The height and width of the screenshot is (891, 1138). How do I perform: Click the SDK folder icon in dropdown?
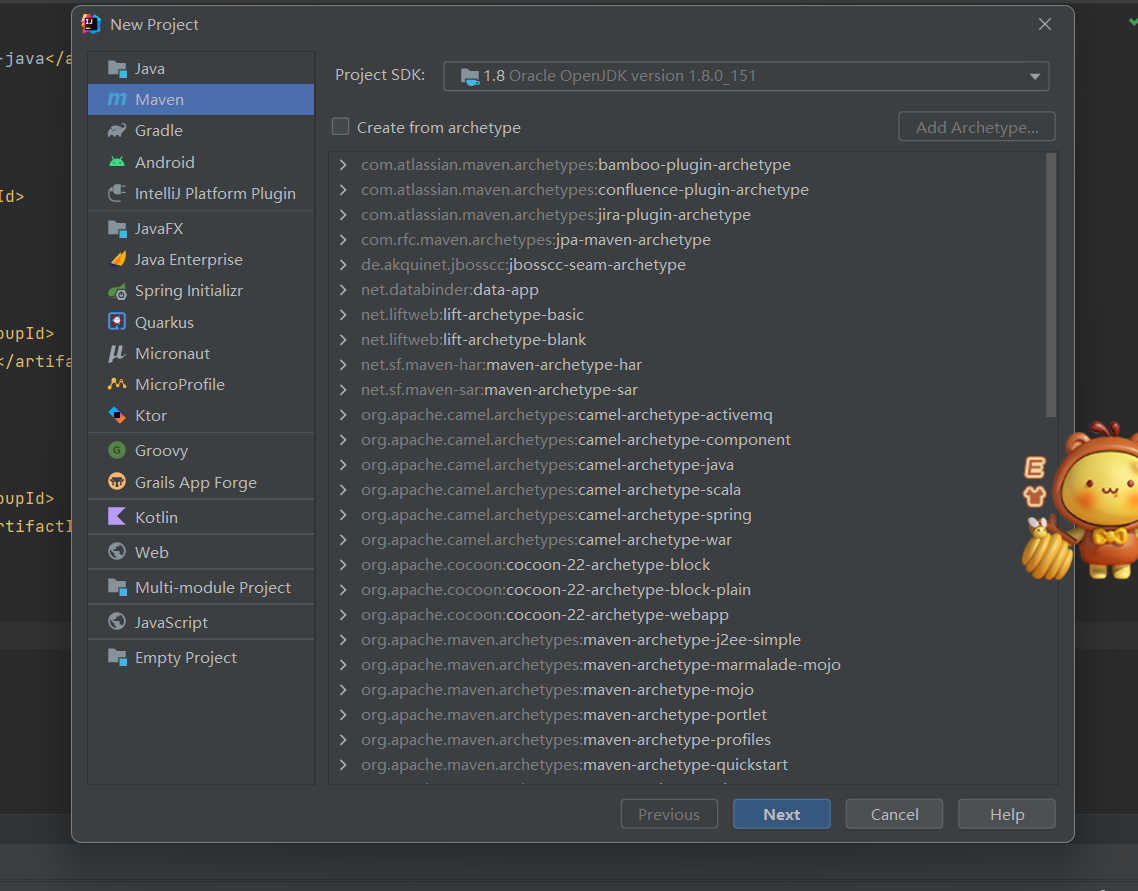[470, 76]
